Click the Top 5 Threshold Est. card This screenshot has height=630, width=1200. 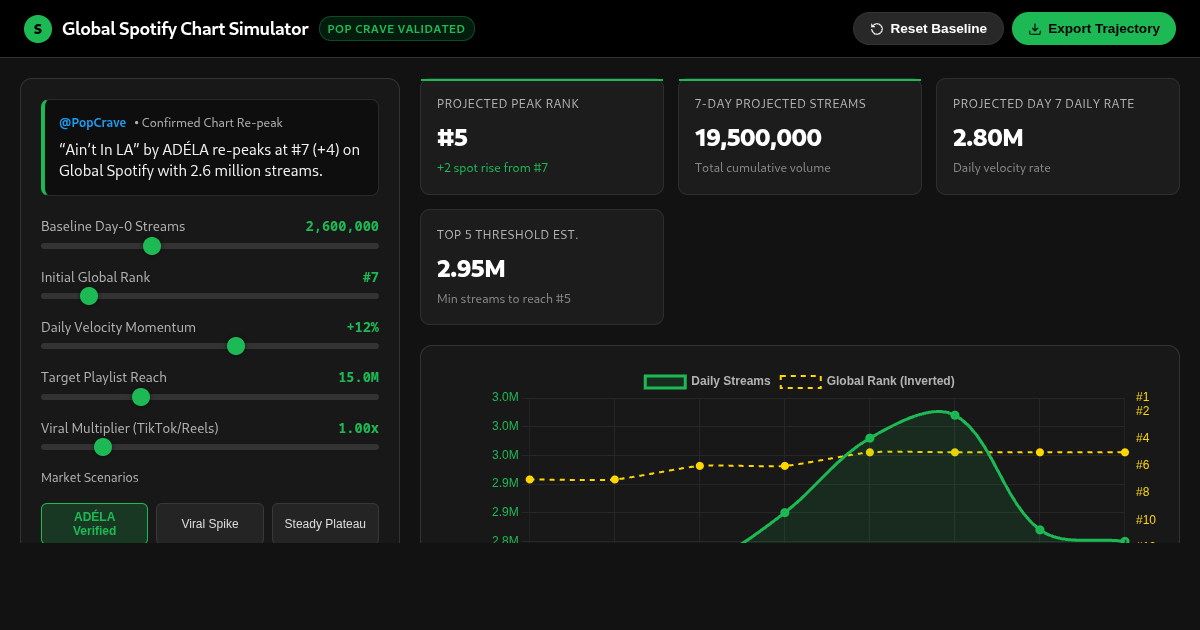point(542,267)
